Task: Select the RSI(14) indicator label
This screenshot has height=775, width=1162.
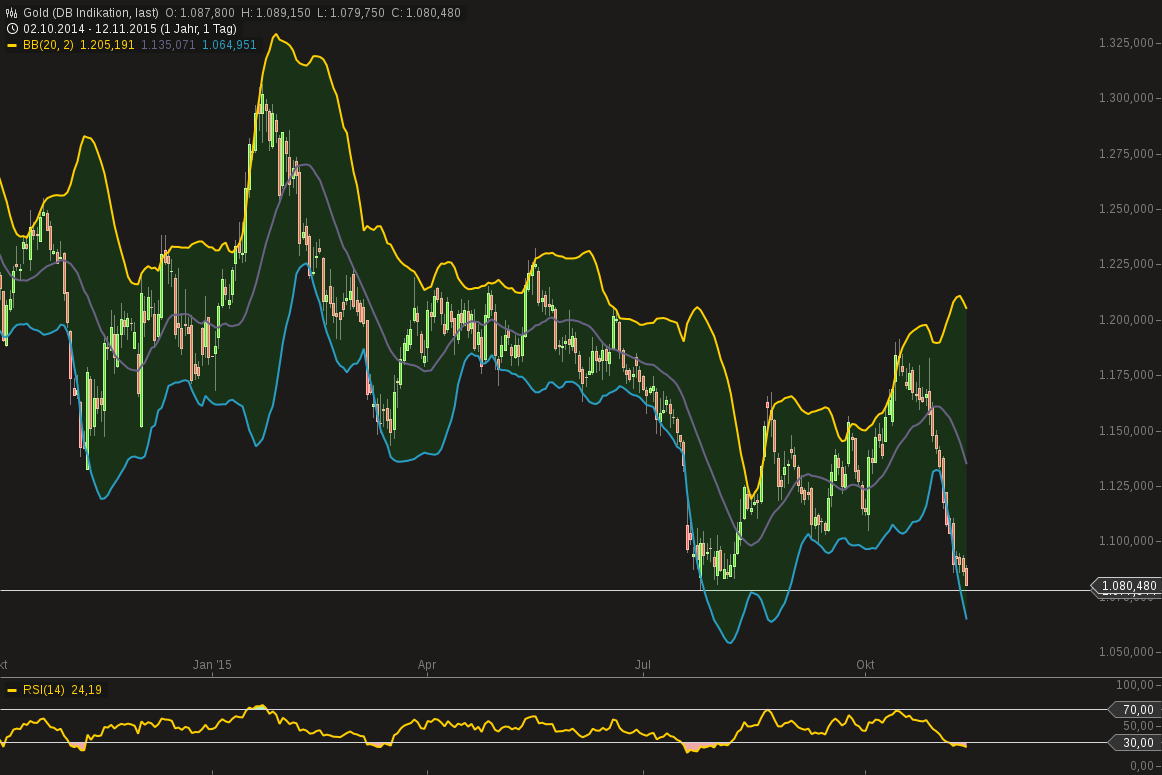Action: pyautogui.click(x=44, y=690)
